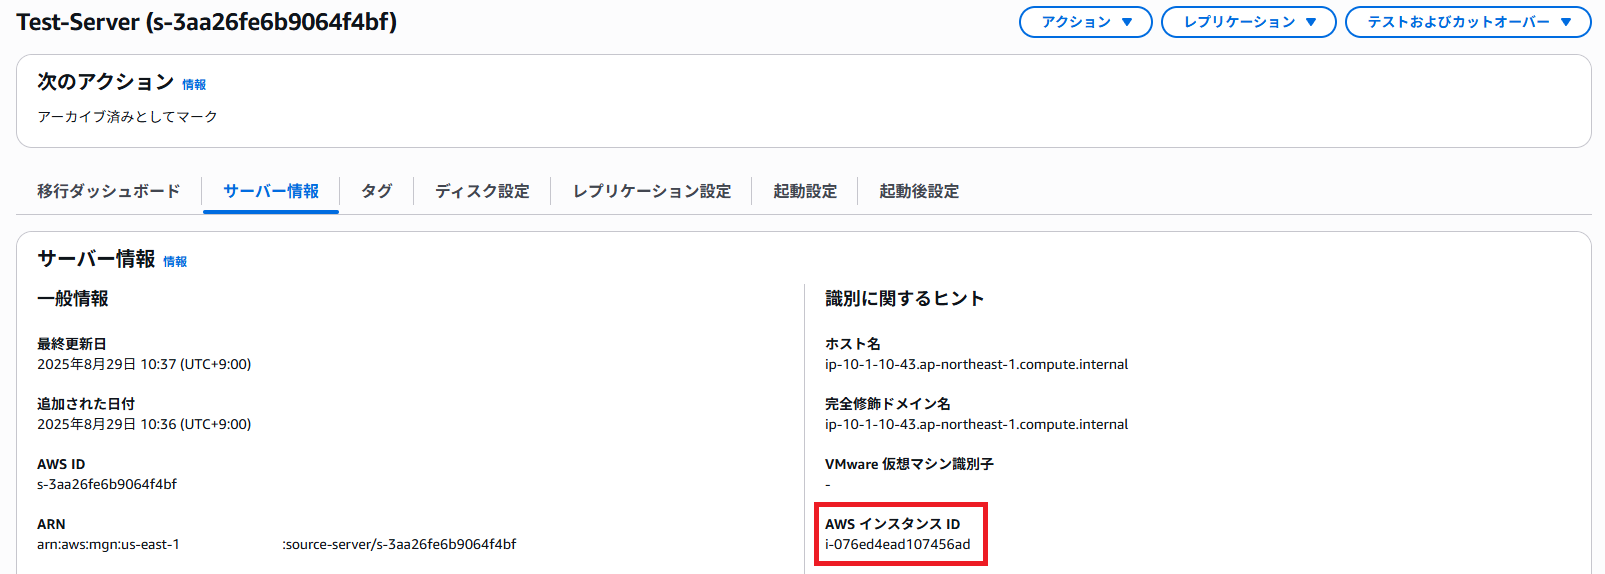Switch to the 移行ダッシュボード tab
The width and height of the screenshot is (1605, 574).
point(109,191)
